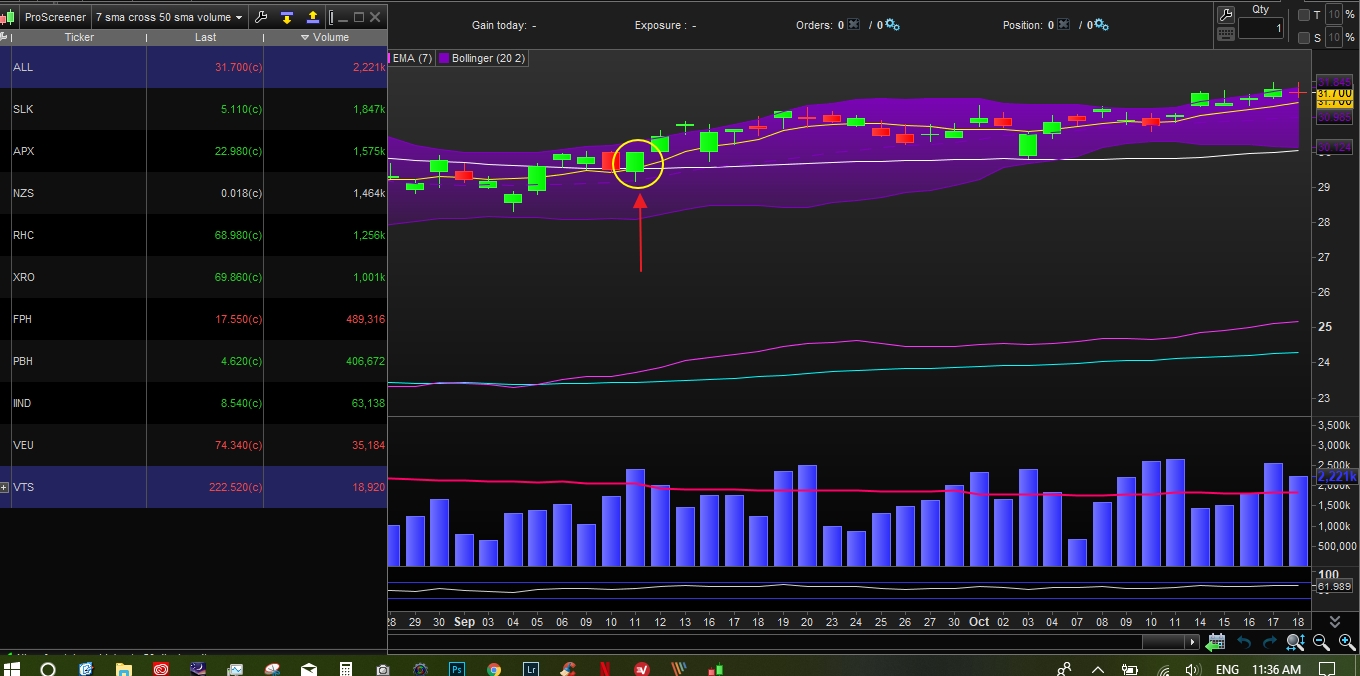Enable the S percent checkbox
The width and height of the screenshot is (1360, 676).
pyautogui.click(x=1304, y=38)
